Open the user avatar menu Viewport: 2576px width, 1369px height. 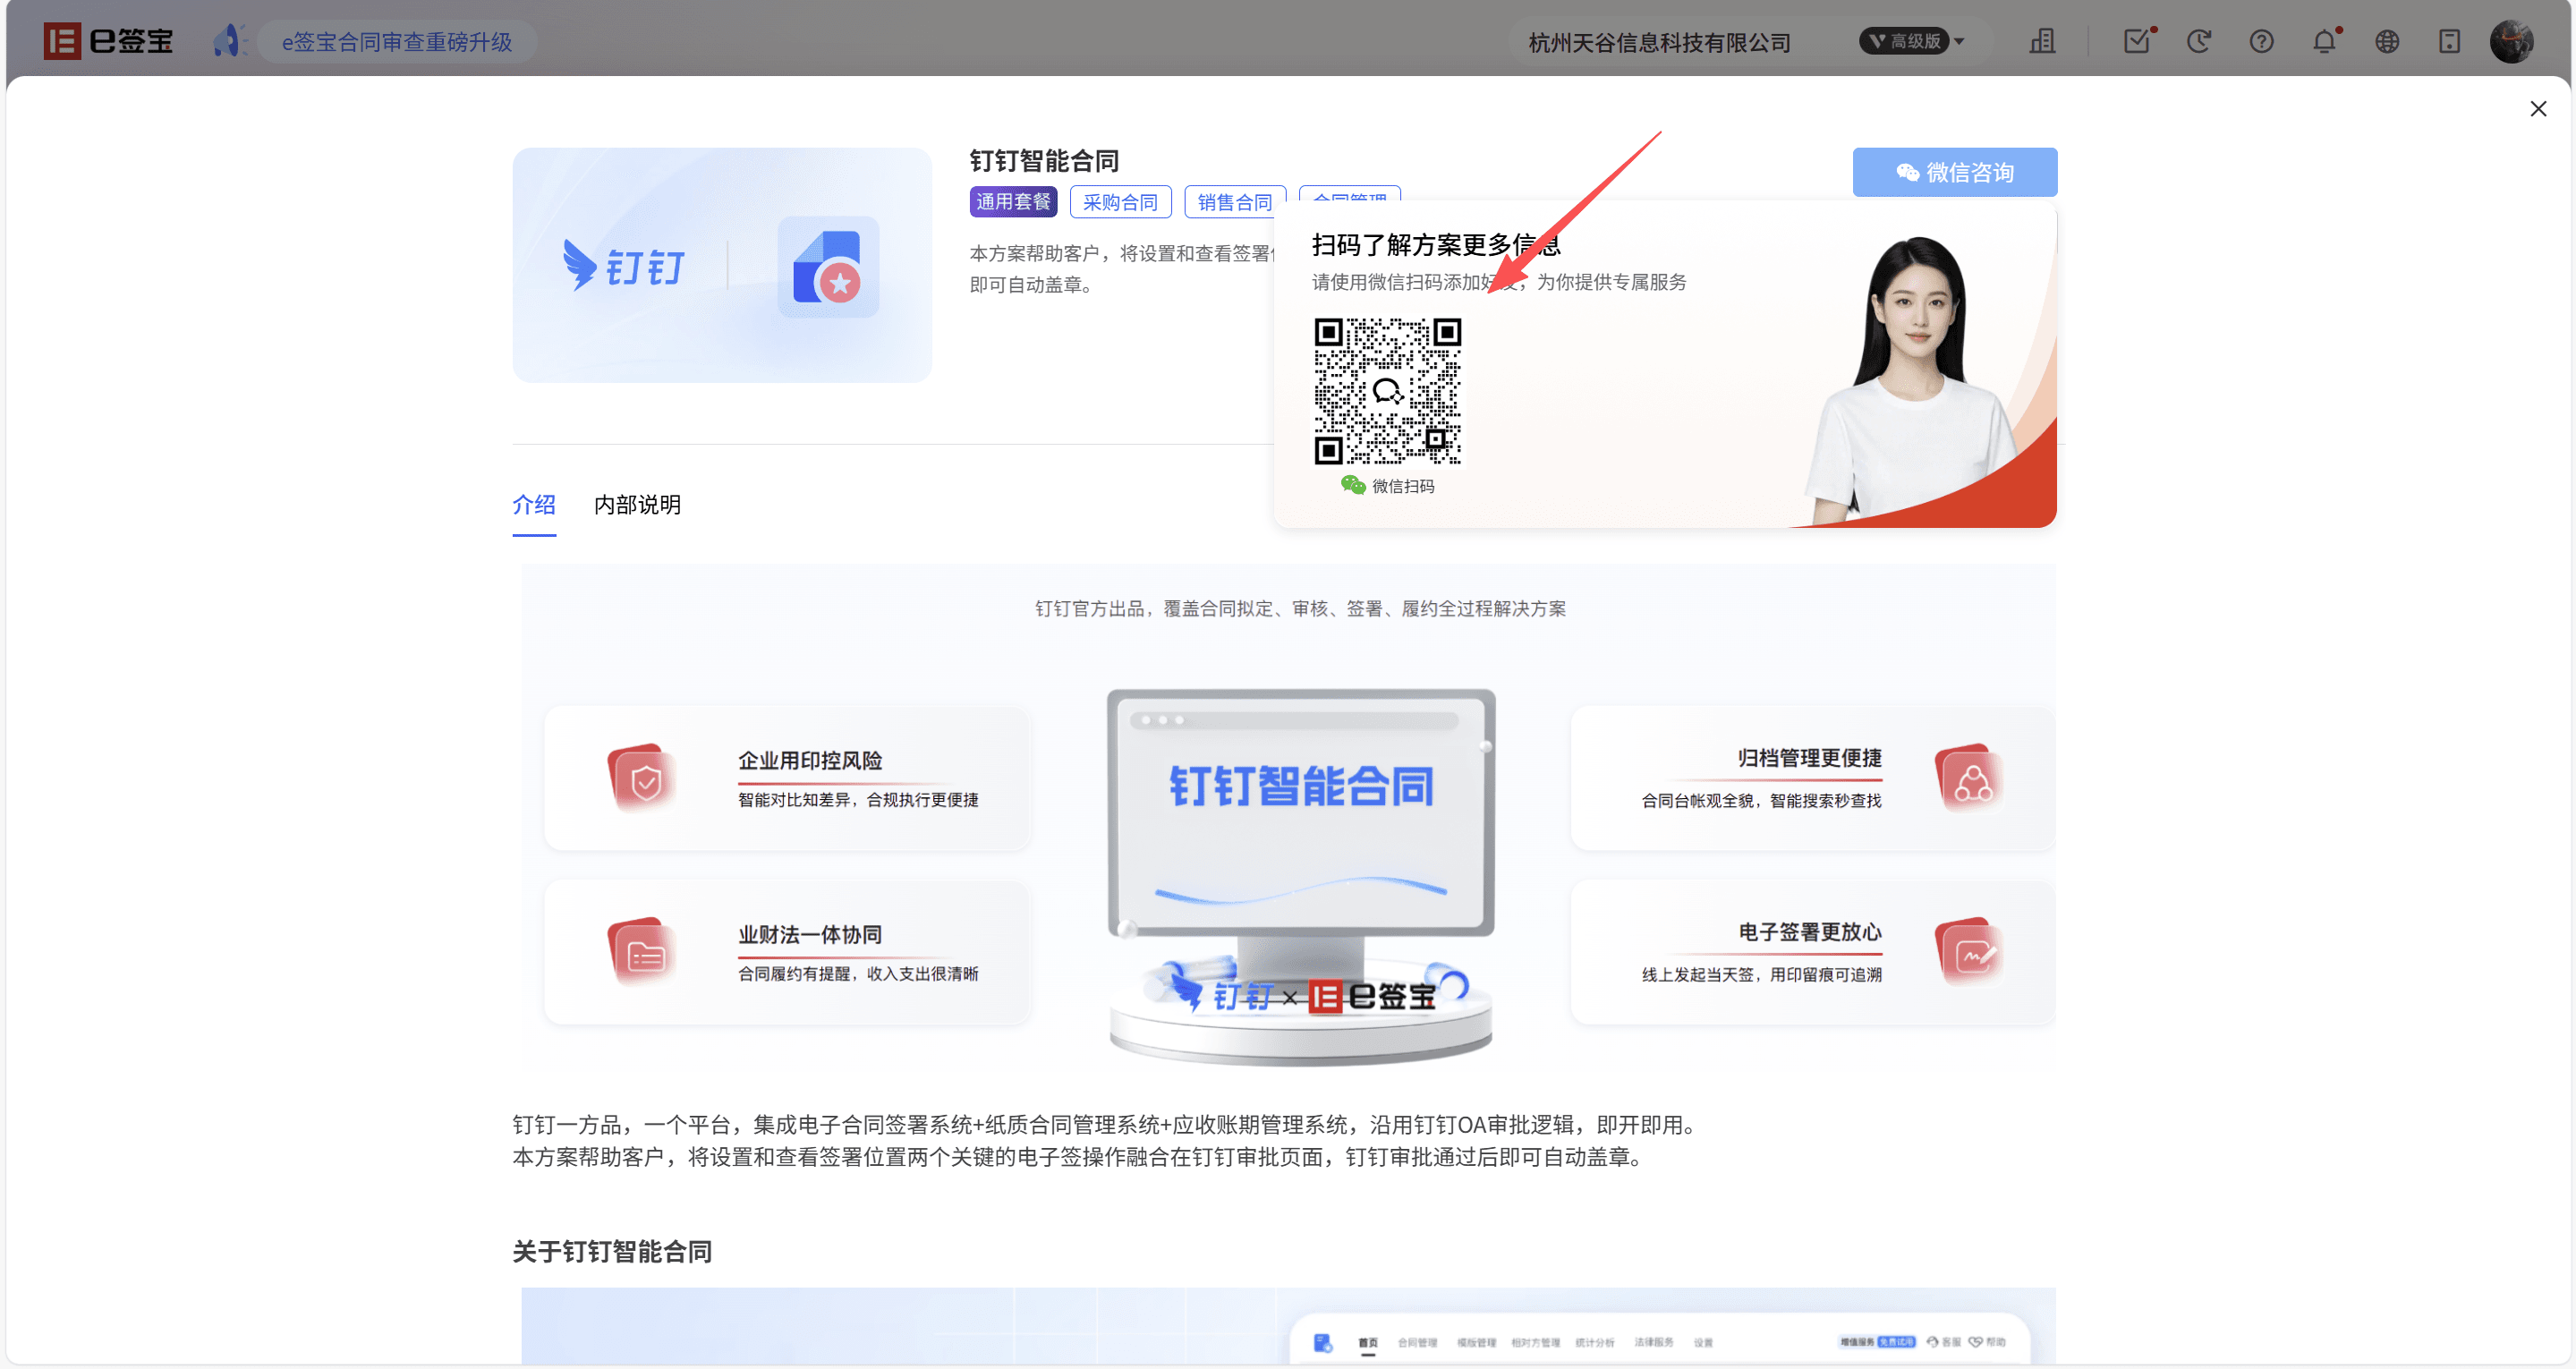coord(2511,41)
